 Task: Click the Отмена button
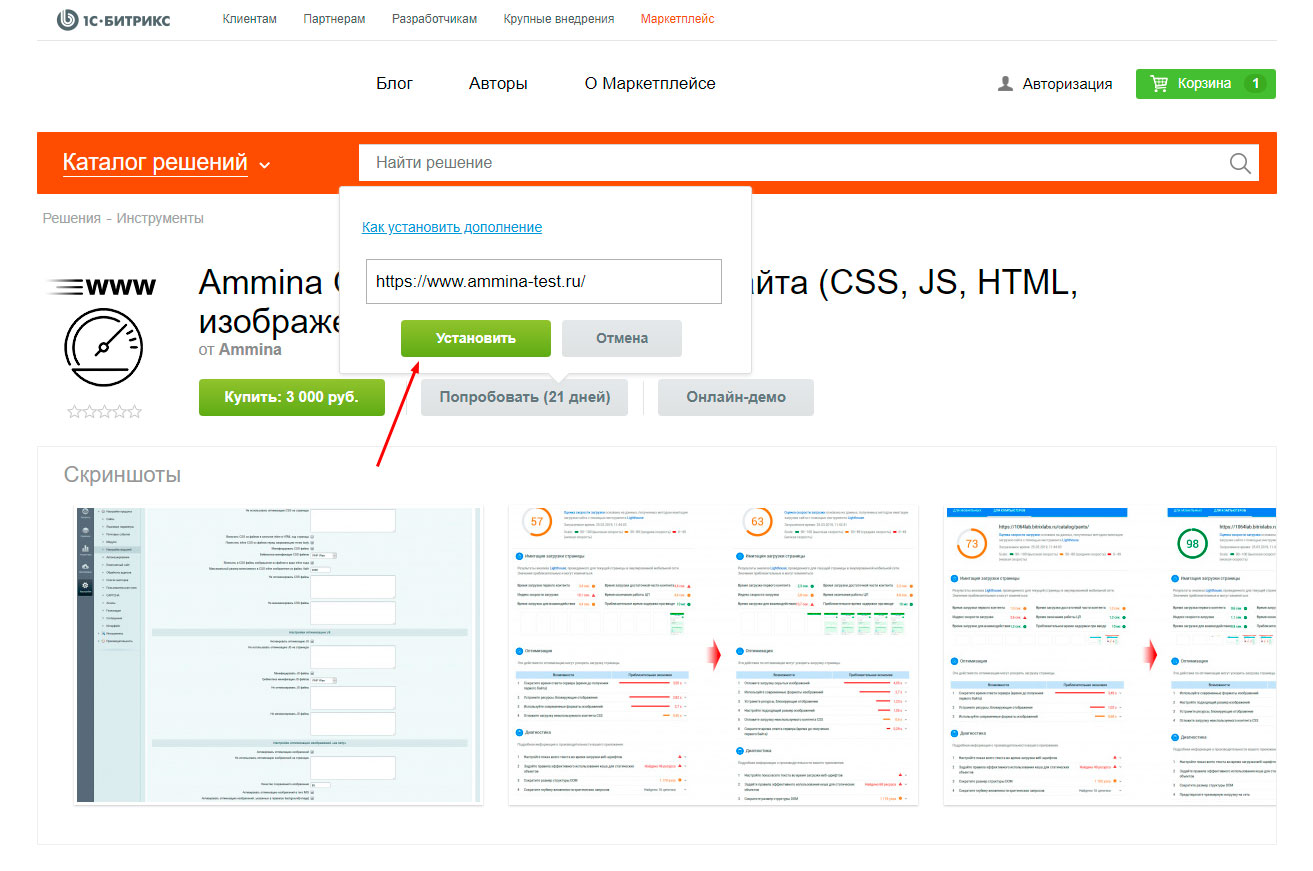coord(622,338)
